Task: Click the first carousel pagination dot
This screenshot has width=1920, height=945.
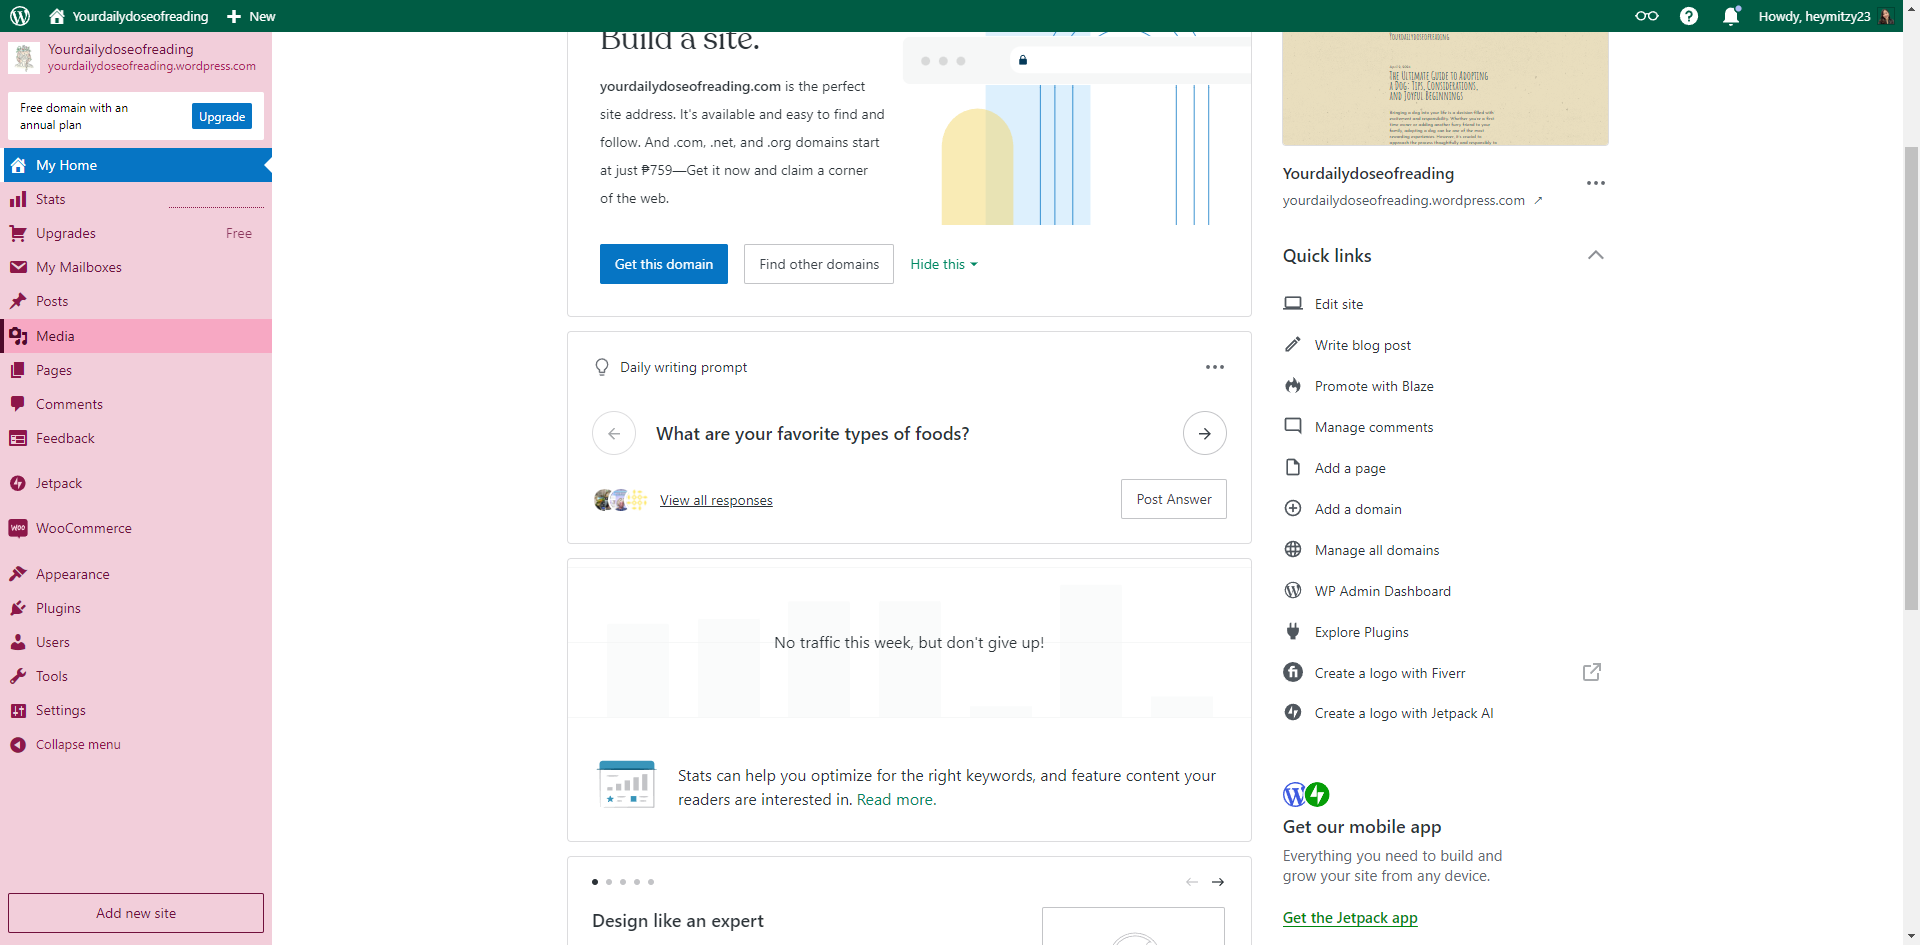Action: [595, 882]
